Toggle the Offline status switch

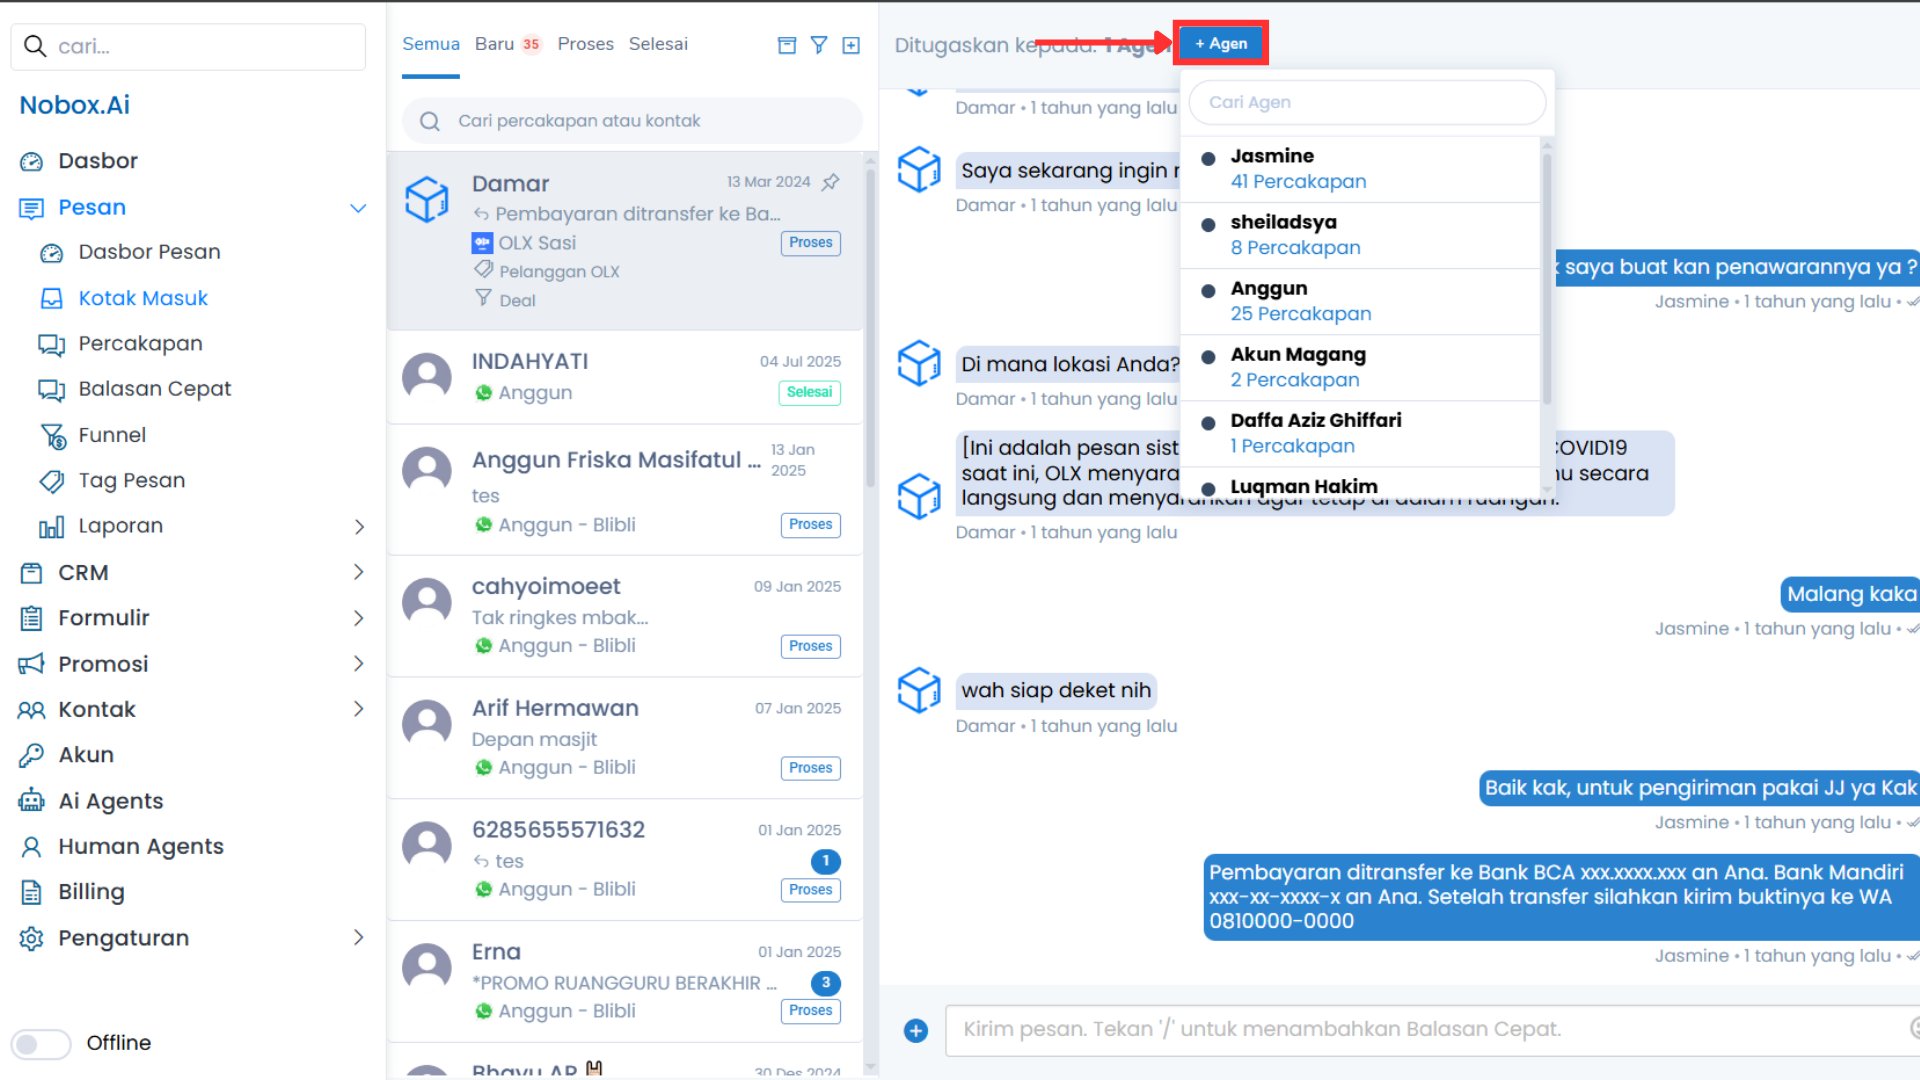41,1043
